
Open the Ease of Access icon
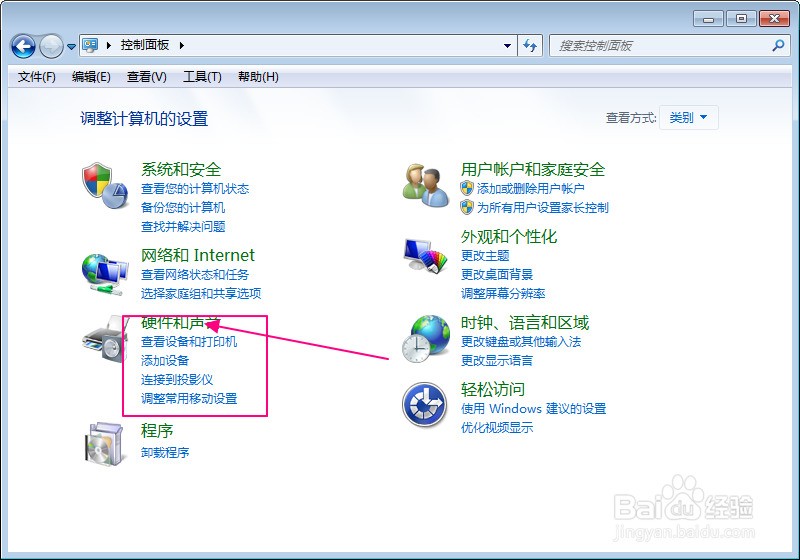(x=424, y=405)
